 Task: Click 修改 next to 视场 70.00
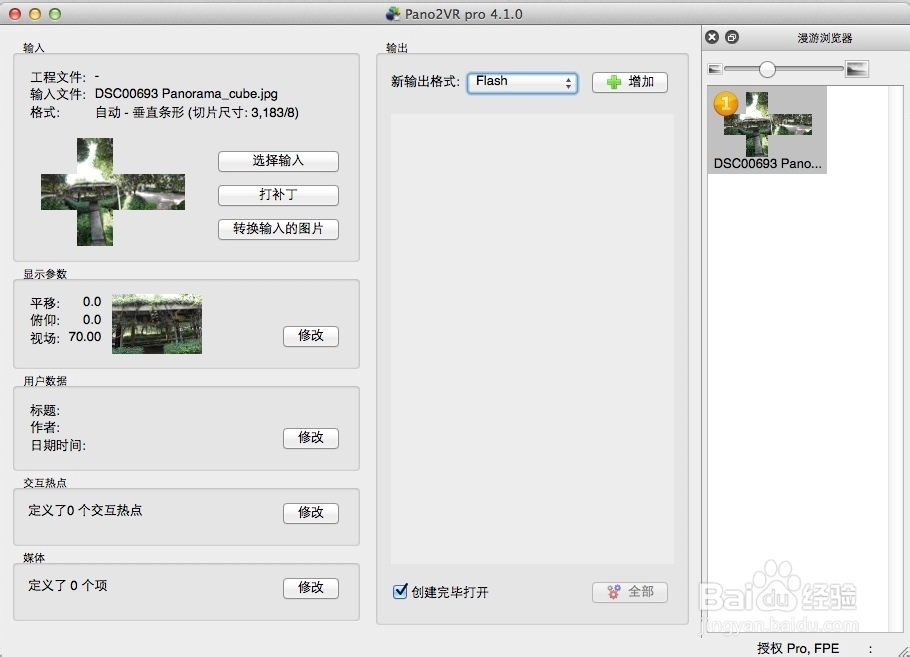[310, 336]
